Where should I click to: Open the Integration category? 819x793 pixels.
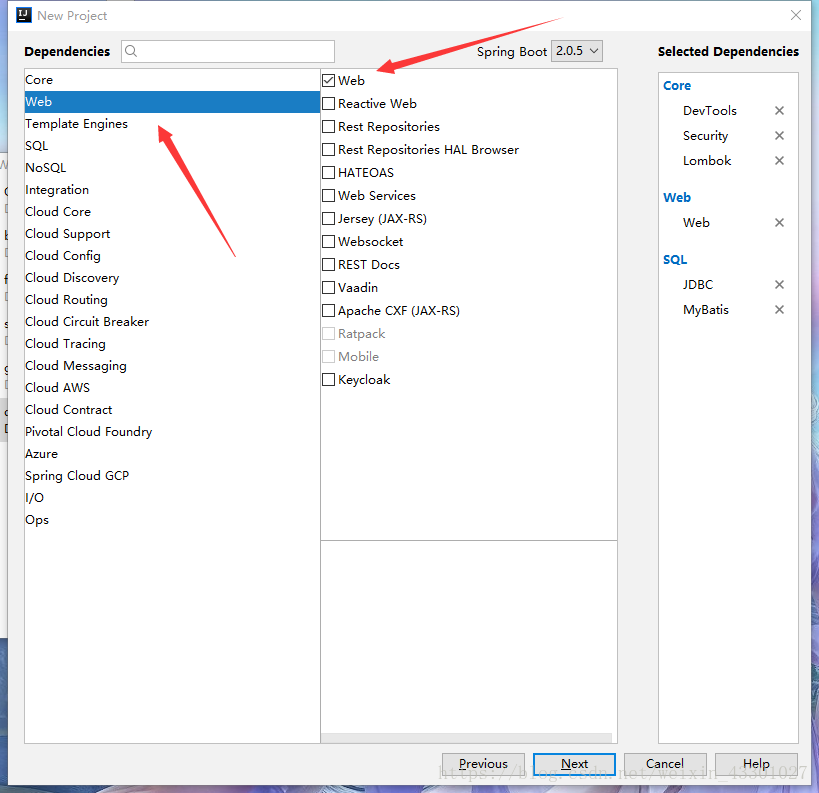pos(172,190)
